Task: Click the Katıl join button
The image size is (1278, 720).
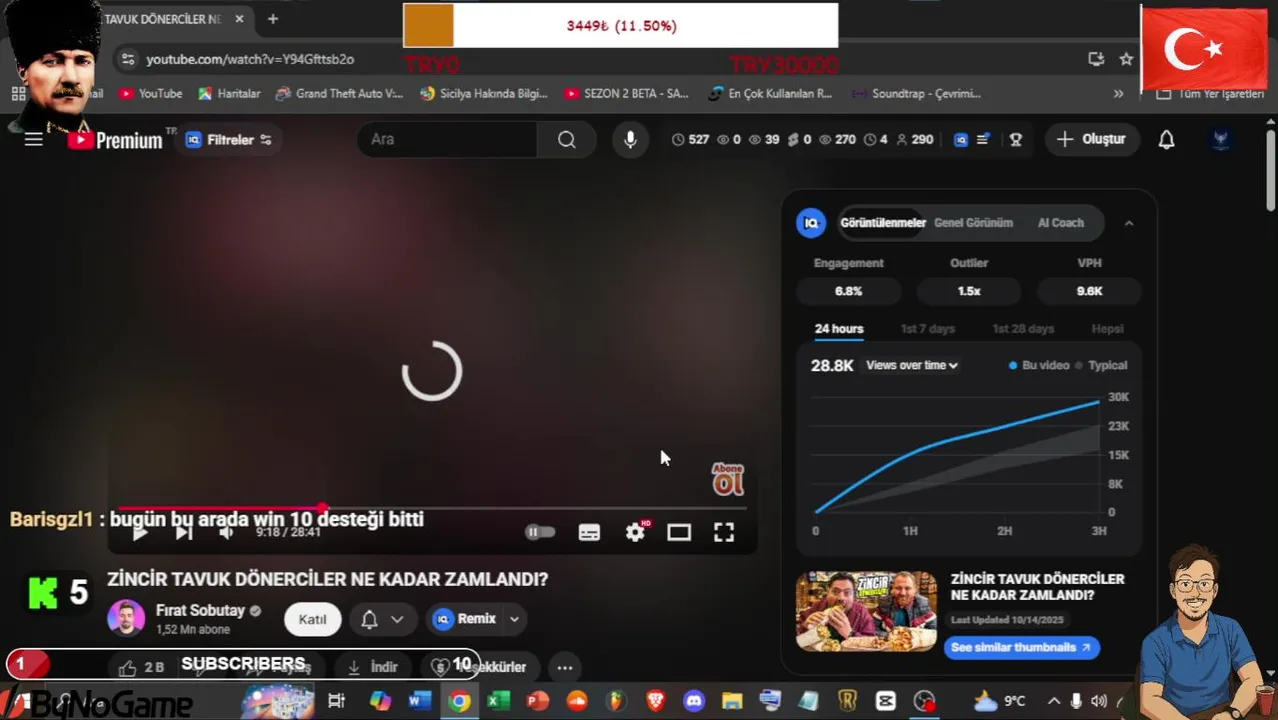Action: [x=312, y=619]
